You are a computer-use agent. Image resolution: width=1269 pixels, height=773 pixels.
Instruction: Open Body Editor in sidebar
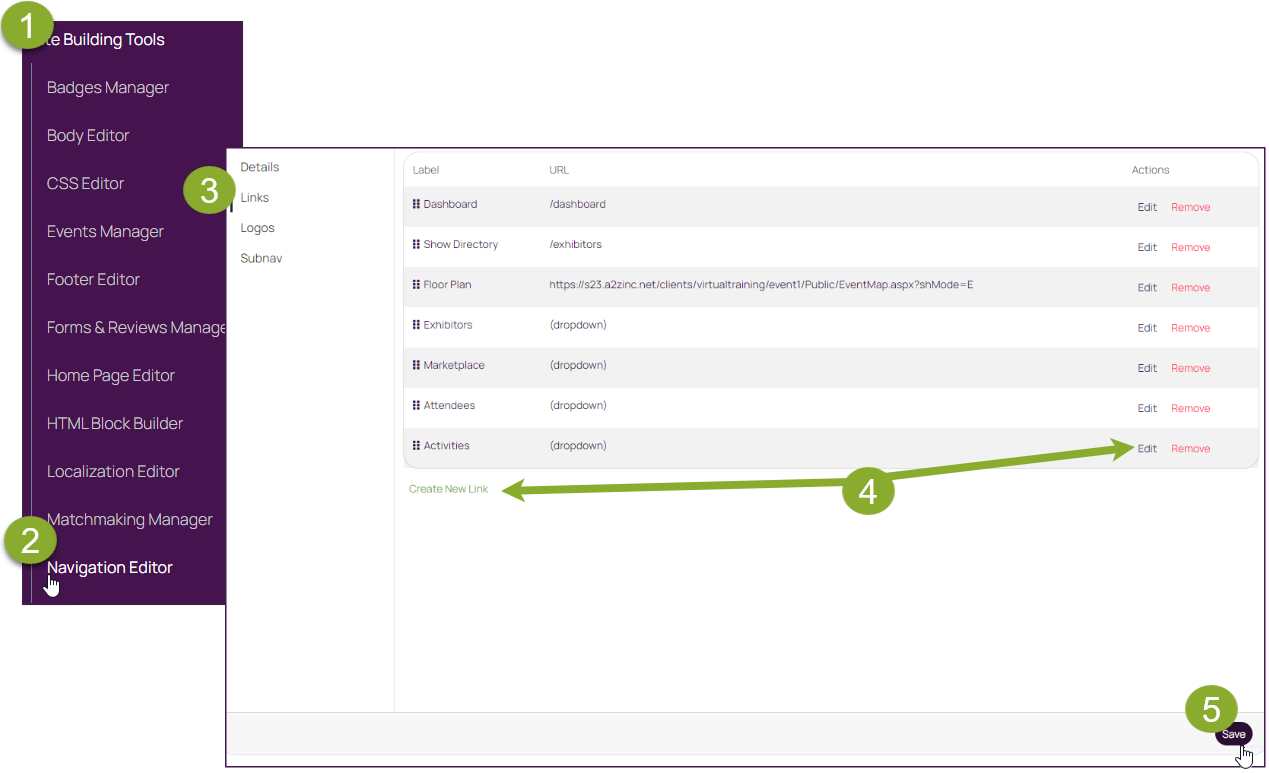(88, 135)
